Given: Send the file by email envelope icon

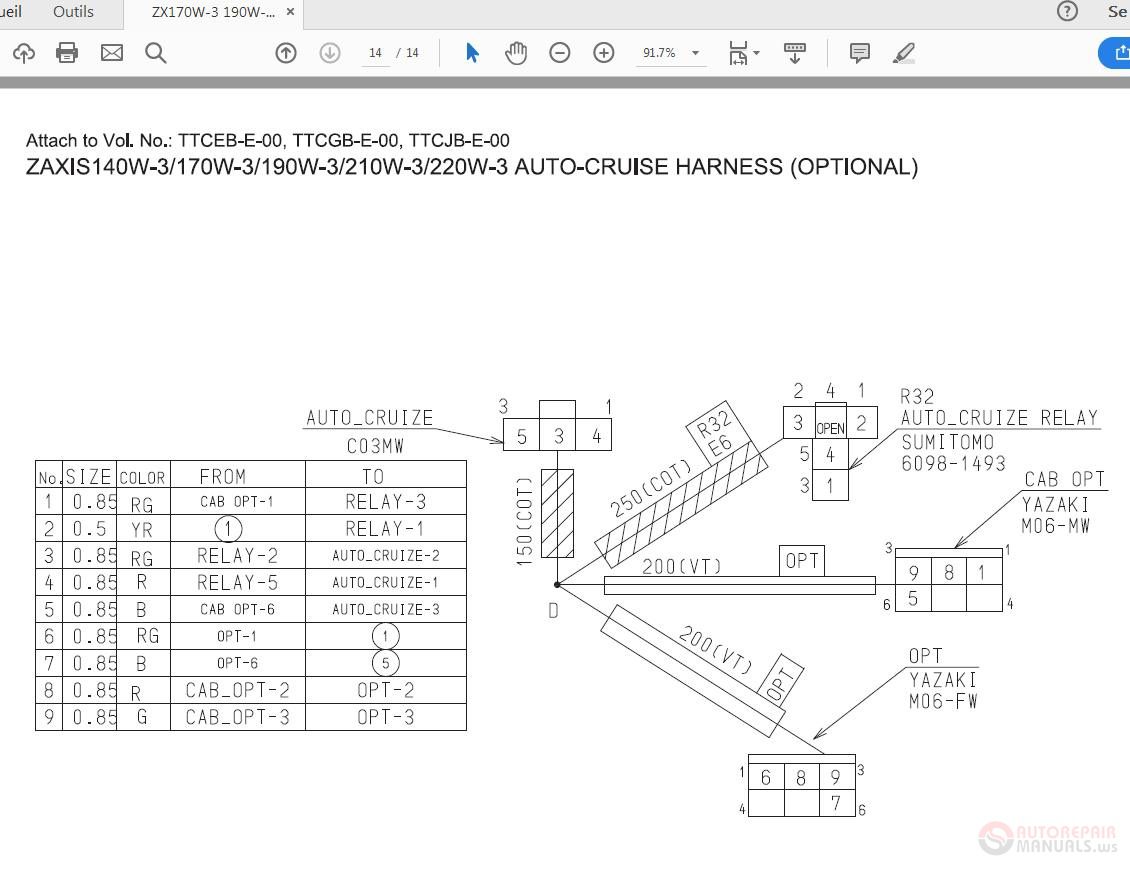Looking at the screenshot, I should [x=112, y=53].
